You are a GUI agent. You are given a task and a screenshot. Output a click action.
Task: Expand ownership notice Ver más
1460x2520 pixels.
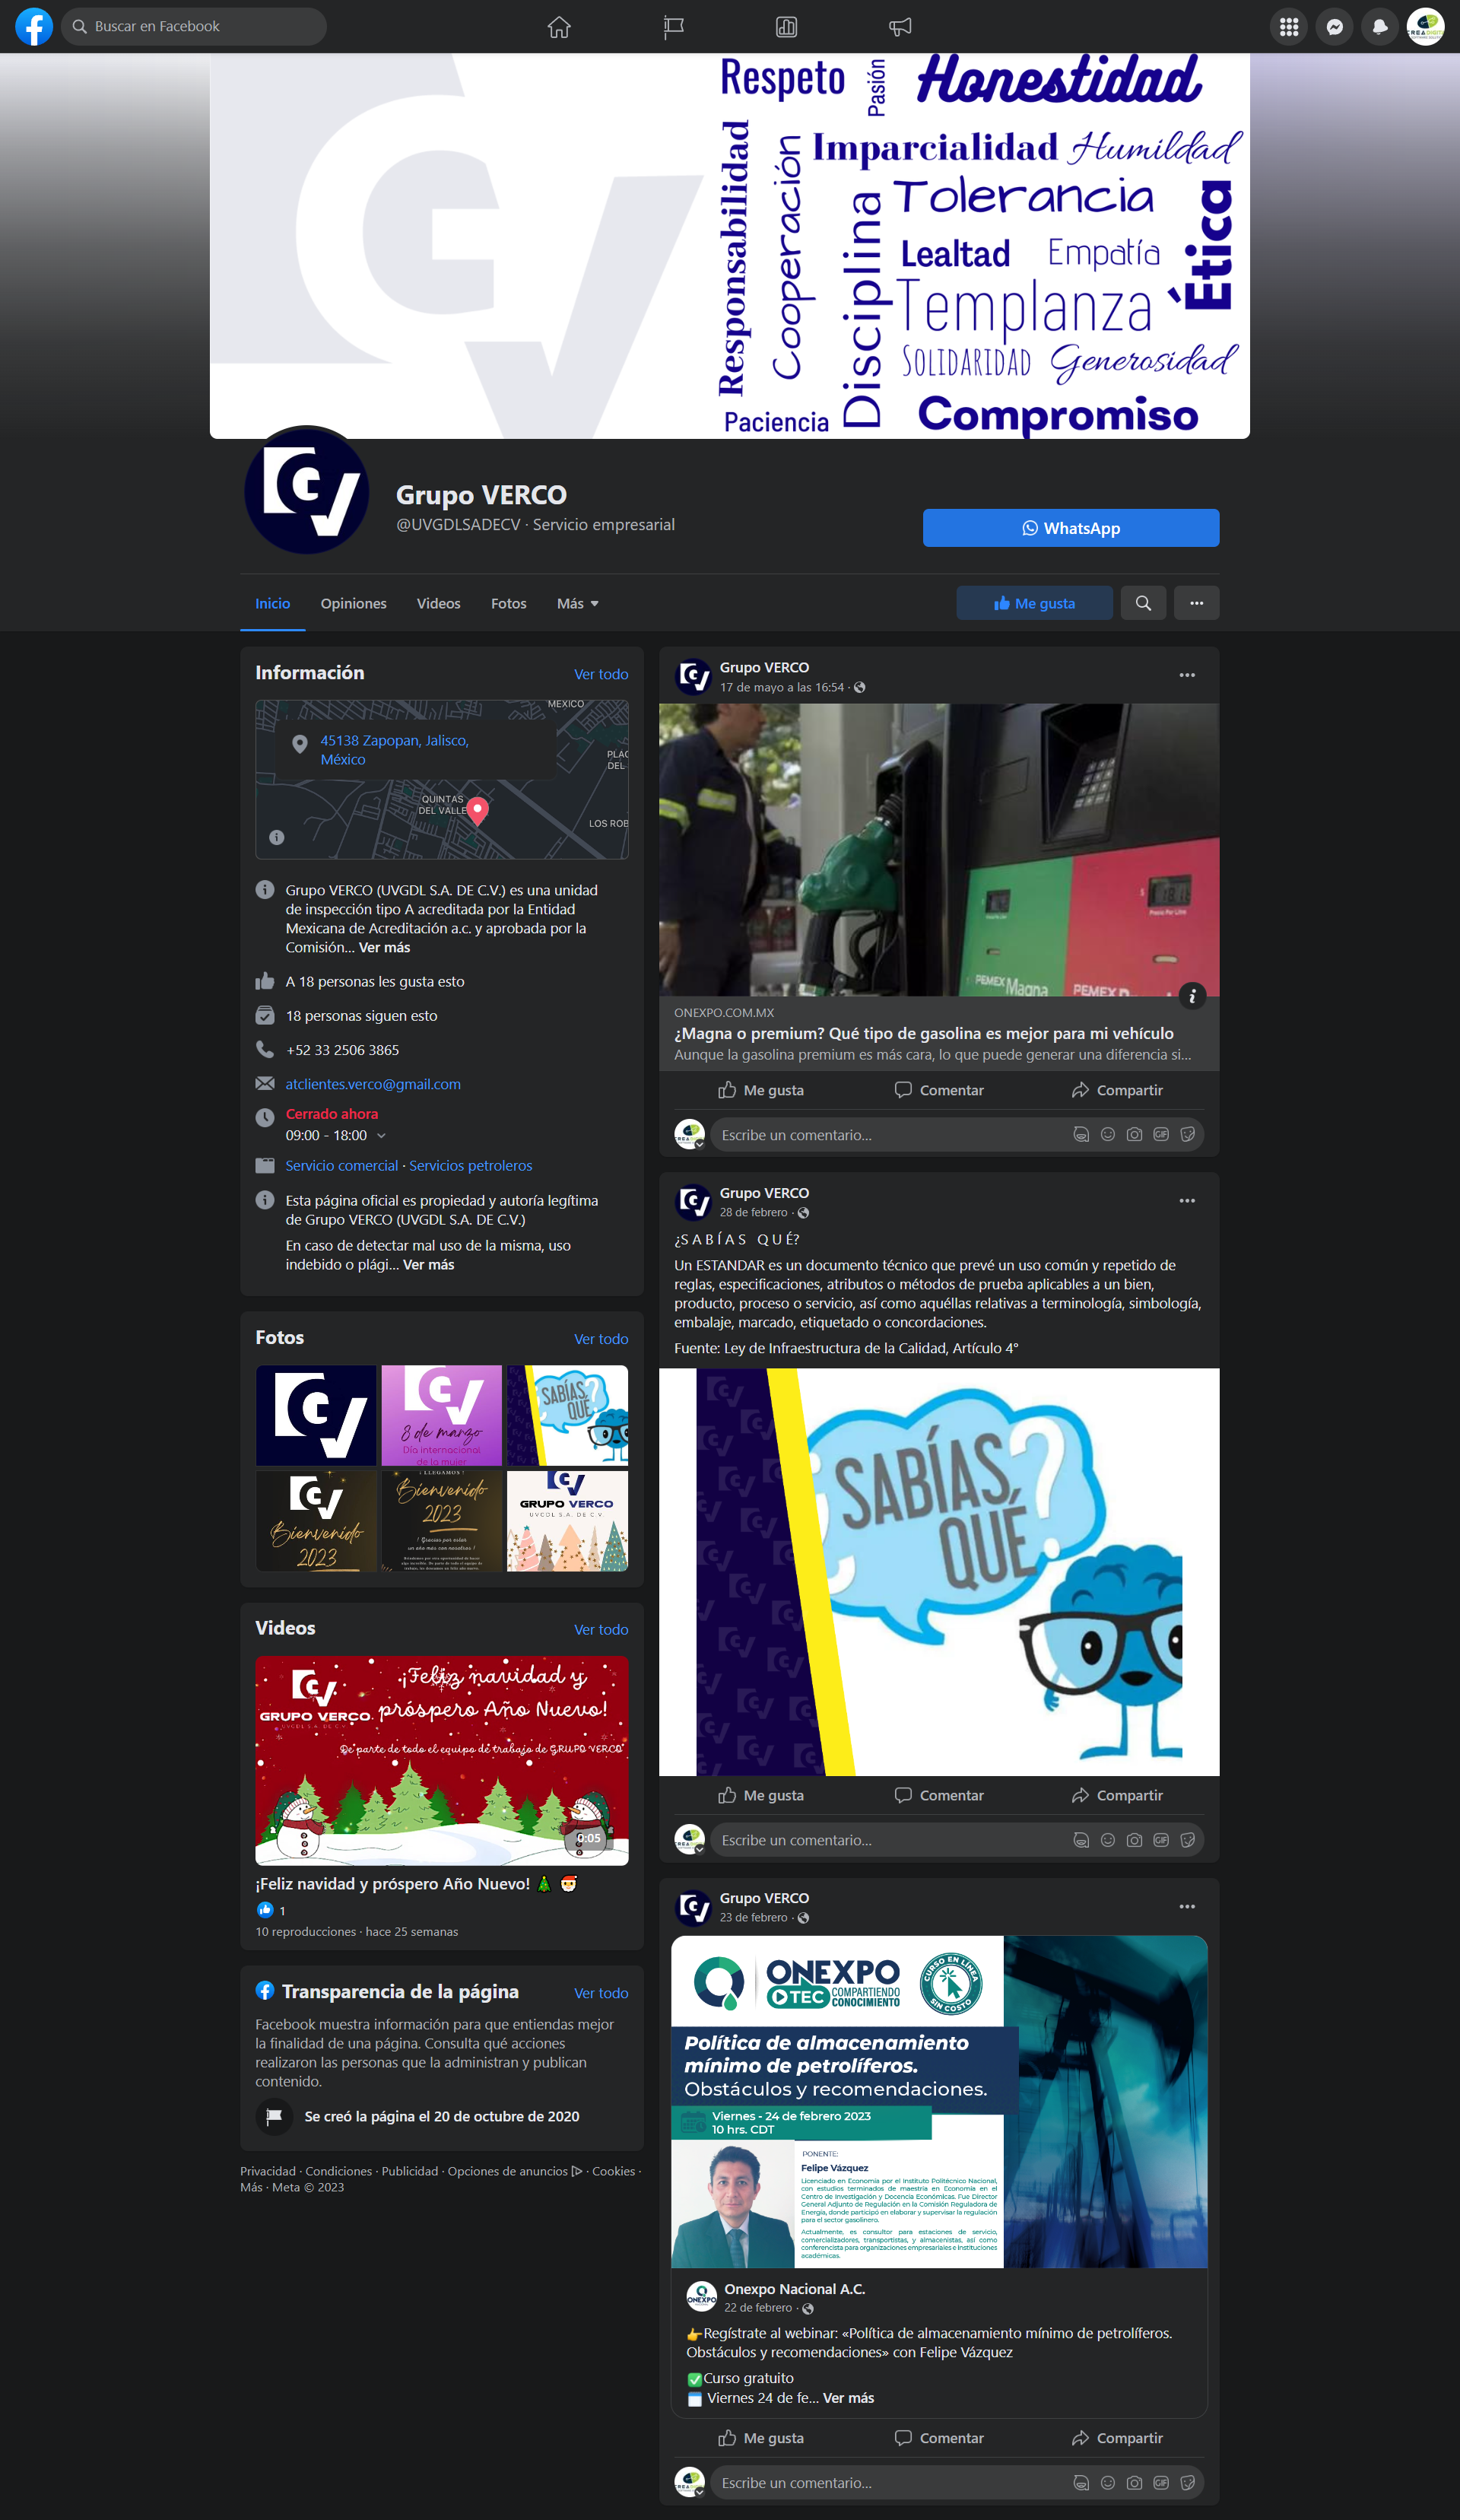coord(428,1264)
